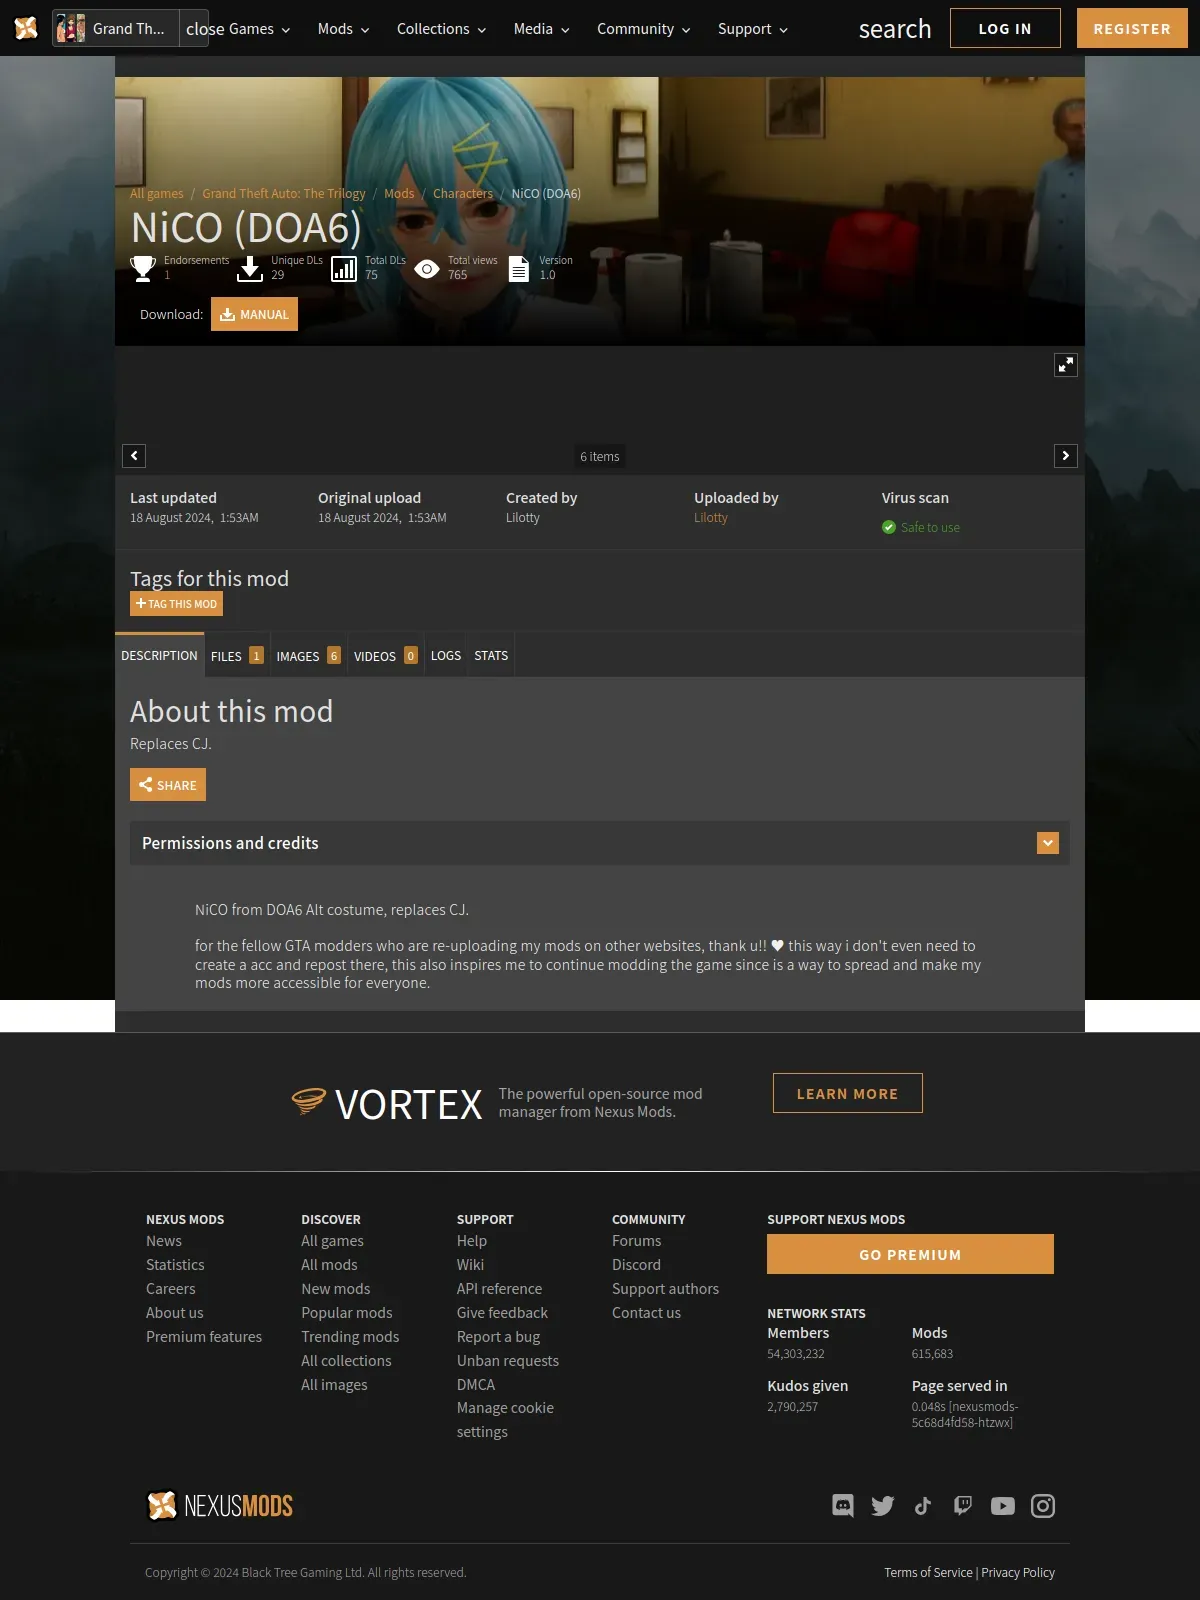Open the Contact us footer link

point(646,1313)
